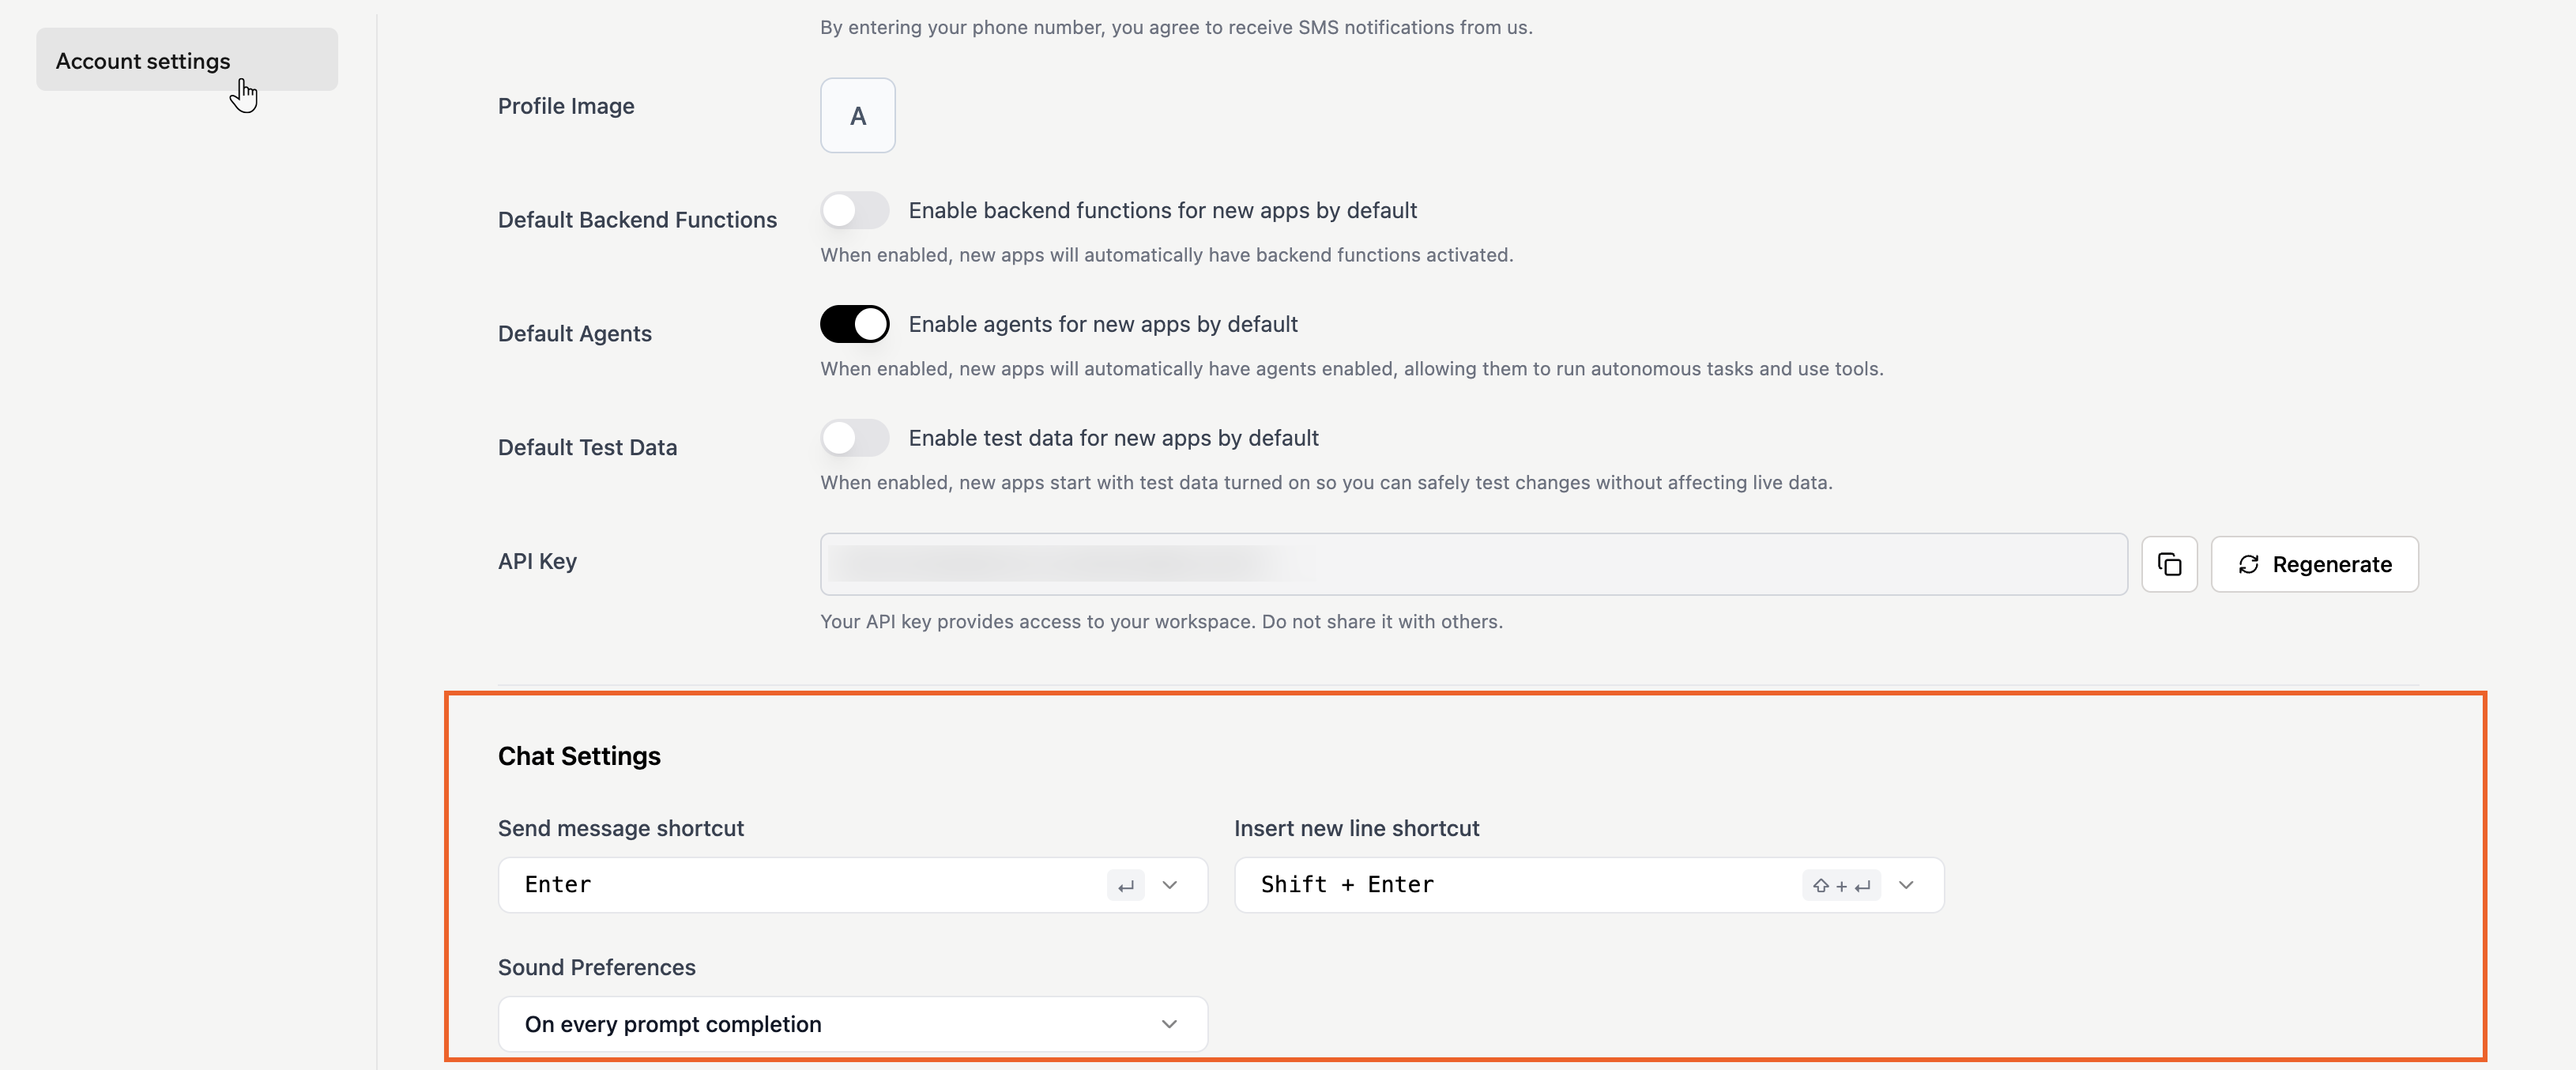Enable test data for new apps by default
The image size is (2576, 1070).
pos(854,438)
